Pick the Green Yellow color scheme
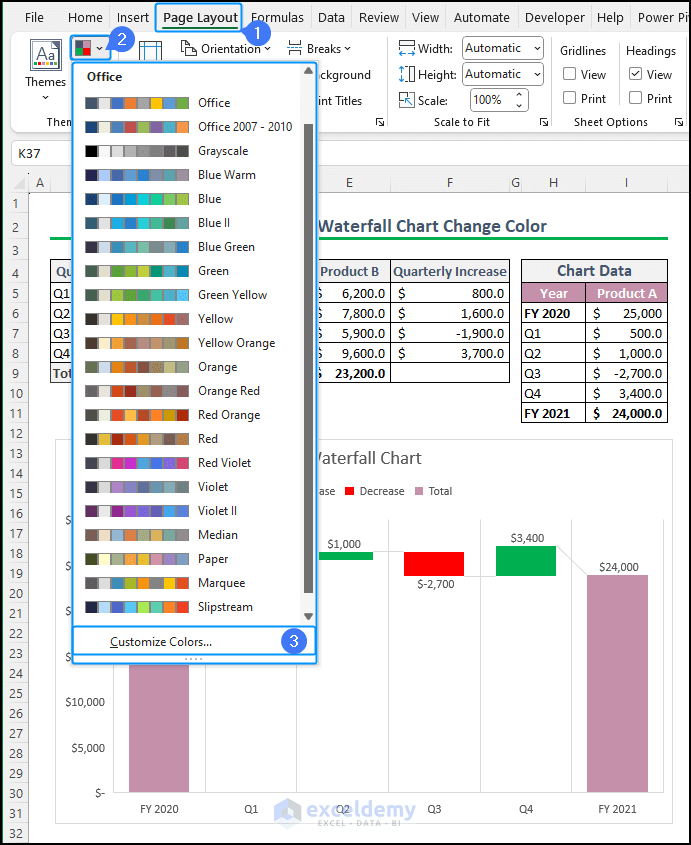The width and height of the screenshot is (691, 845). click(189, 295)
